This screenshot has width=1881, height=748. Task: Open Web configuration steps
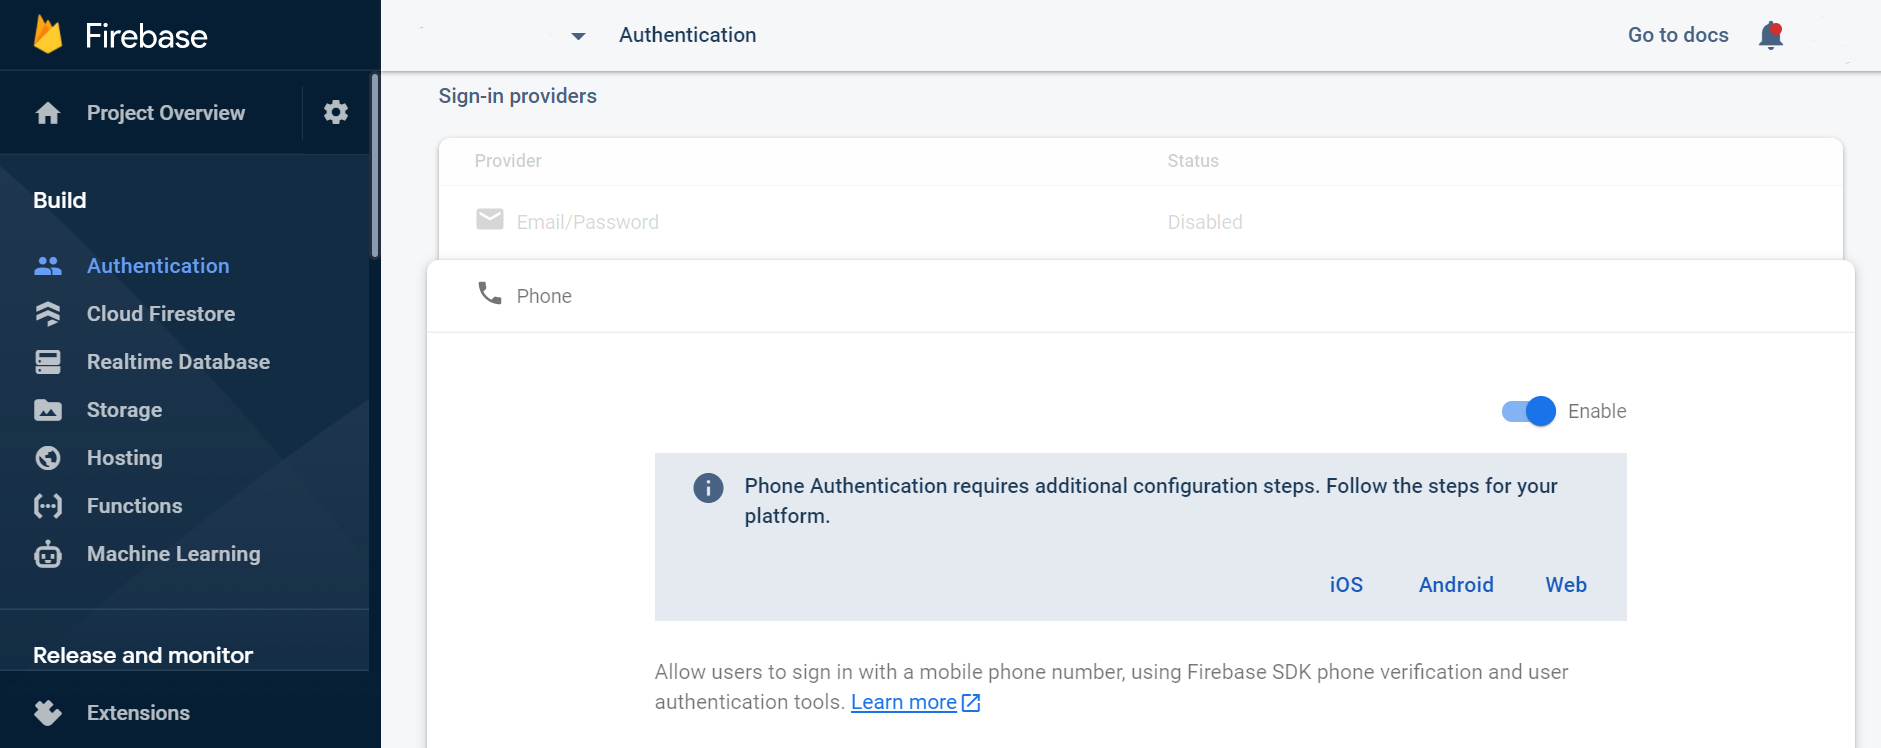coord(1566,585)
